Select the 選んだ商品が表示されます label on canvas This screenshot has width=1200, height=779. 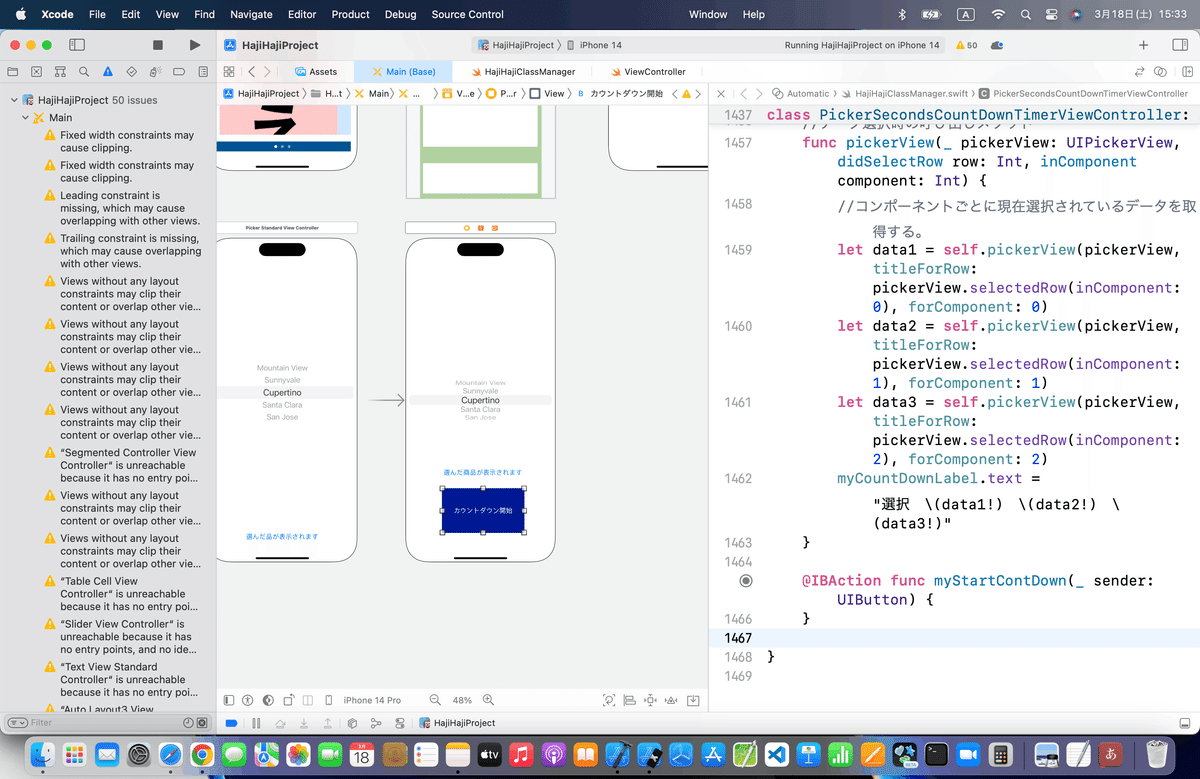(483, 472)
